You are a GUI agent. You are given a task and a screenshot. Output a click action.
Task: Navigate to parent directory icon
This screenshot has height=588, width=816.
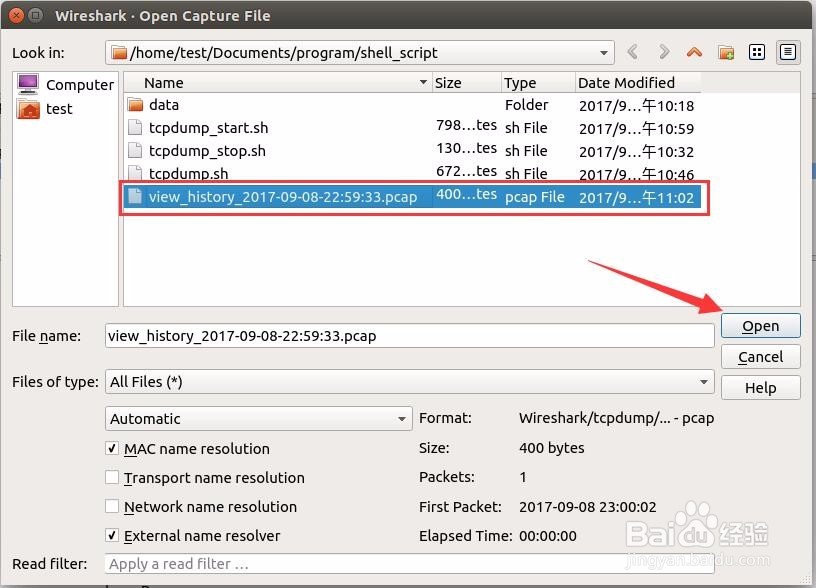[694, 52]
